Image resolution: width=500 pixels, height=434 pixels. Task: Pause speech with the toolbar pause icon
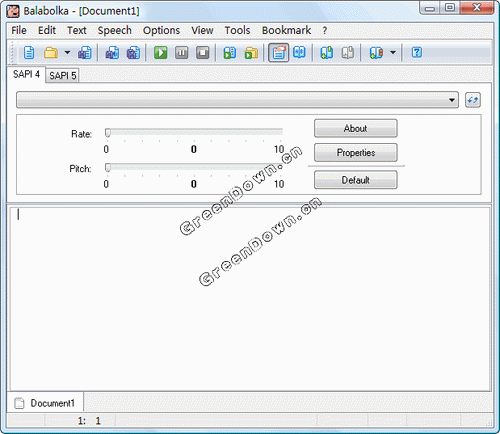182,53
